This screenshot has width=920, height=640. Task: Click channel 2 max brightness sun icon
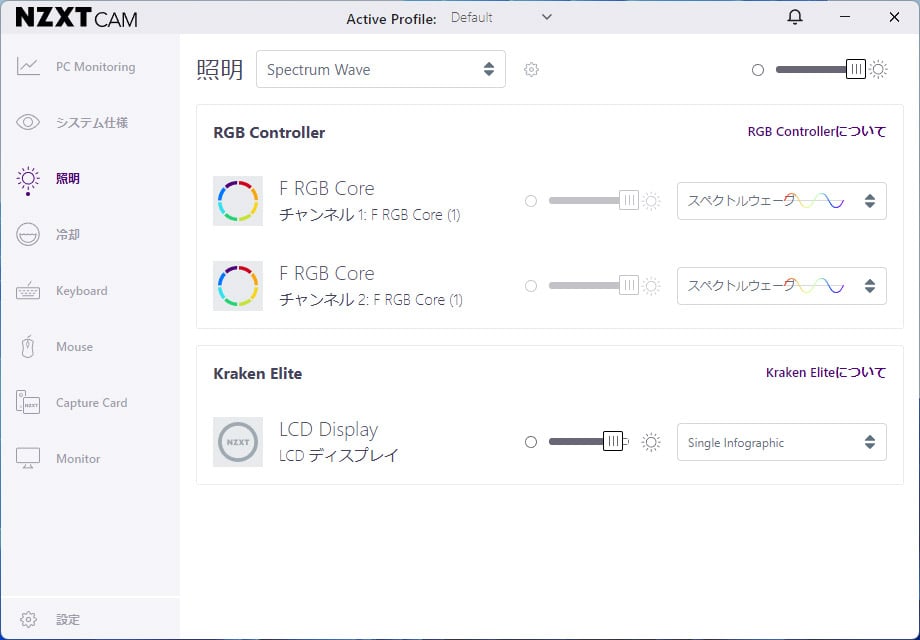point(651,286)
